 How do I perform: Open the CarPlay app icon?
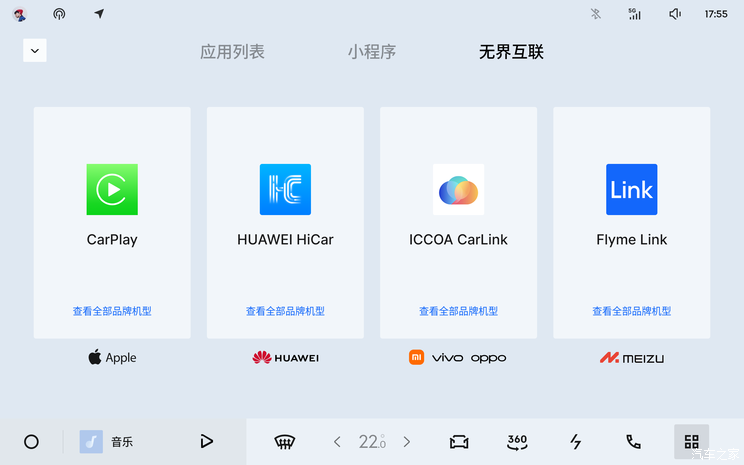[x=112, y=189]
